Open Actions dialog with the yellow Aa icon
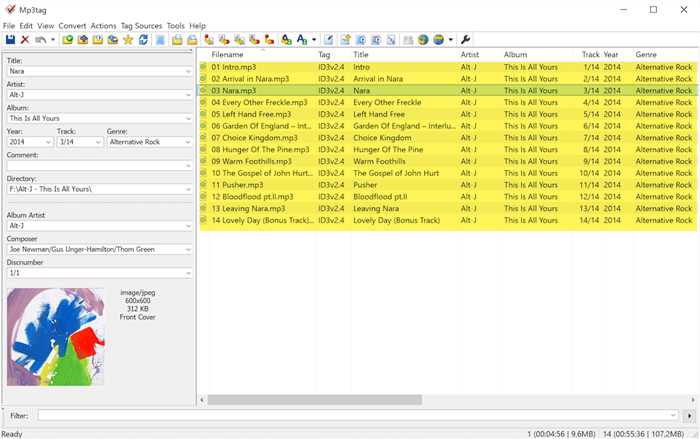The height and width of the screenshot is (439, 700). pos(287,40)
